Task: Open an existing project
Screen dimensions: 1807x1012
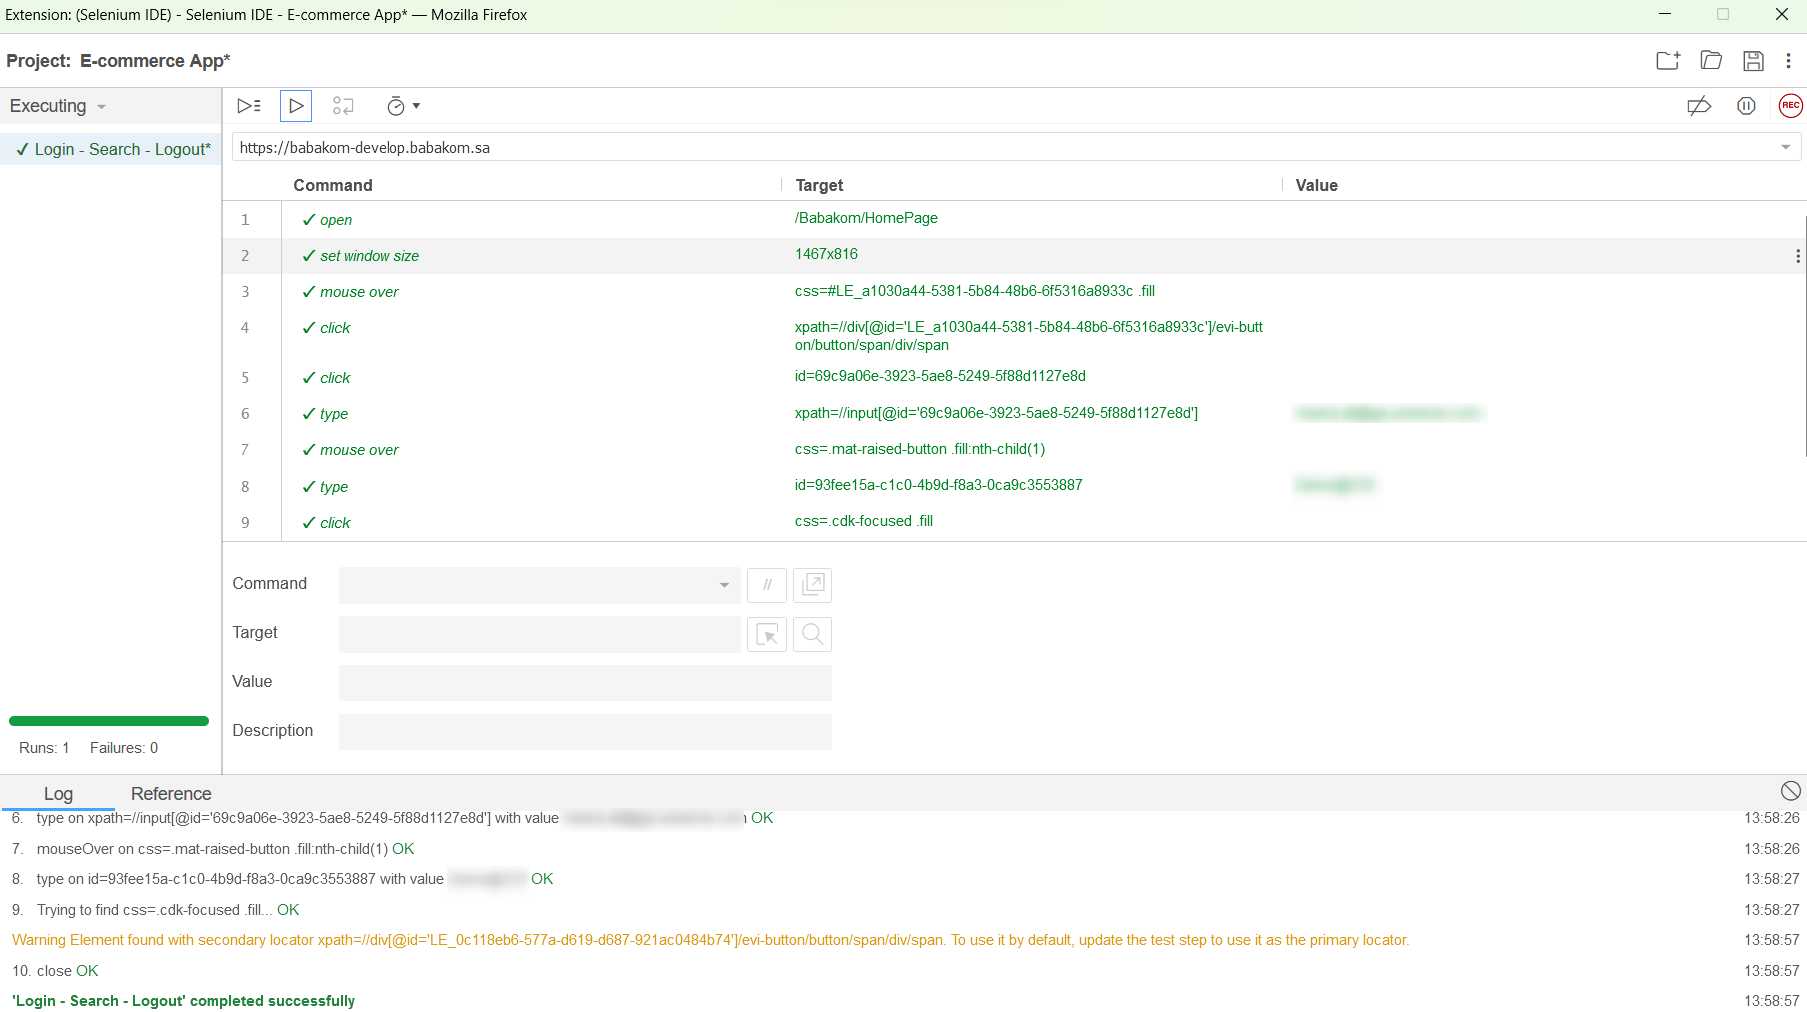Action: [x=1710, y=61]
